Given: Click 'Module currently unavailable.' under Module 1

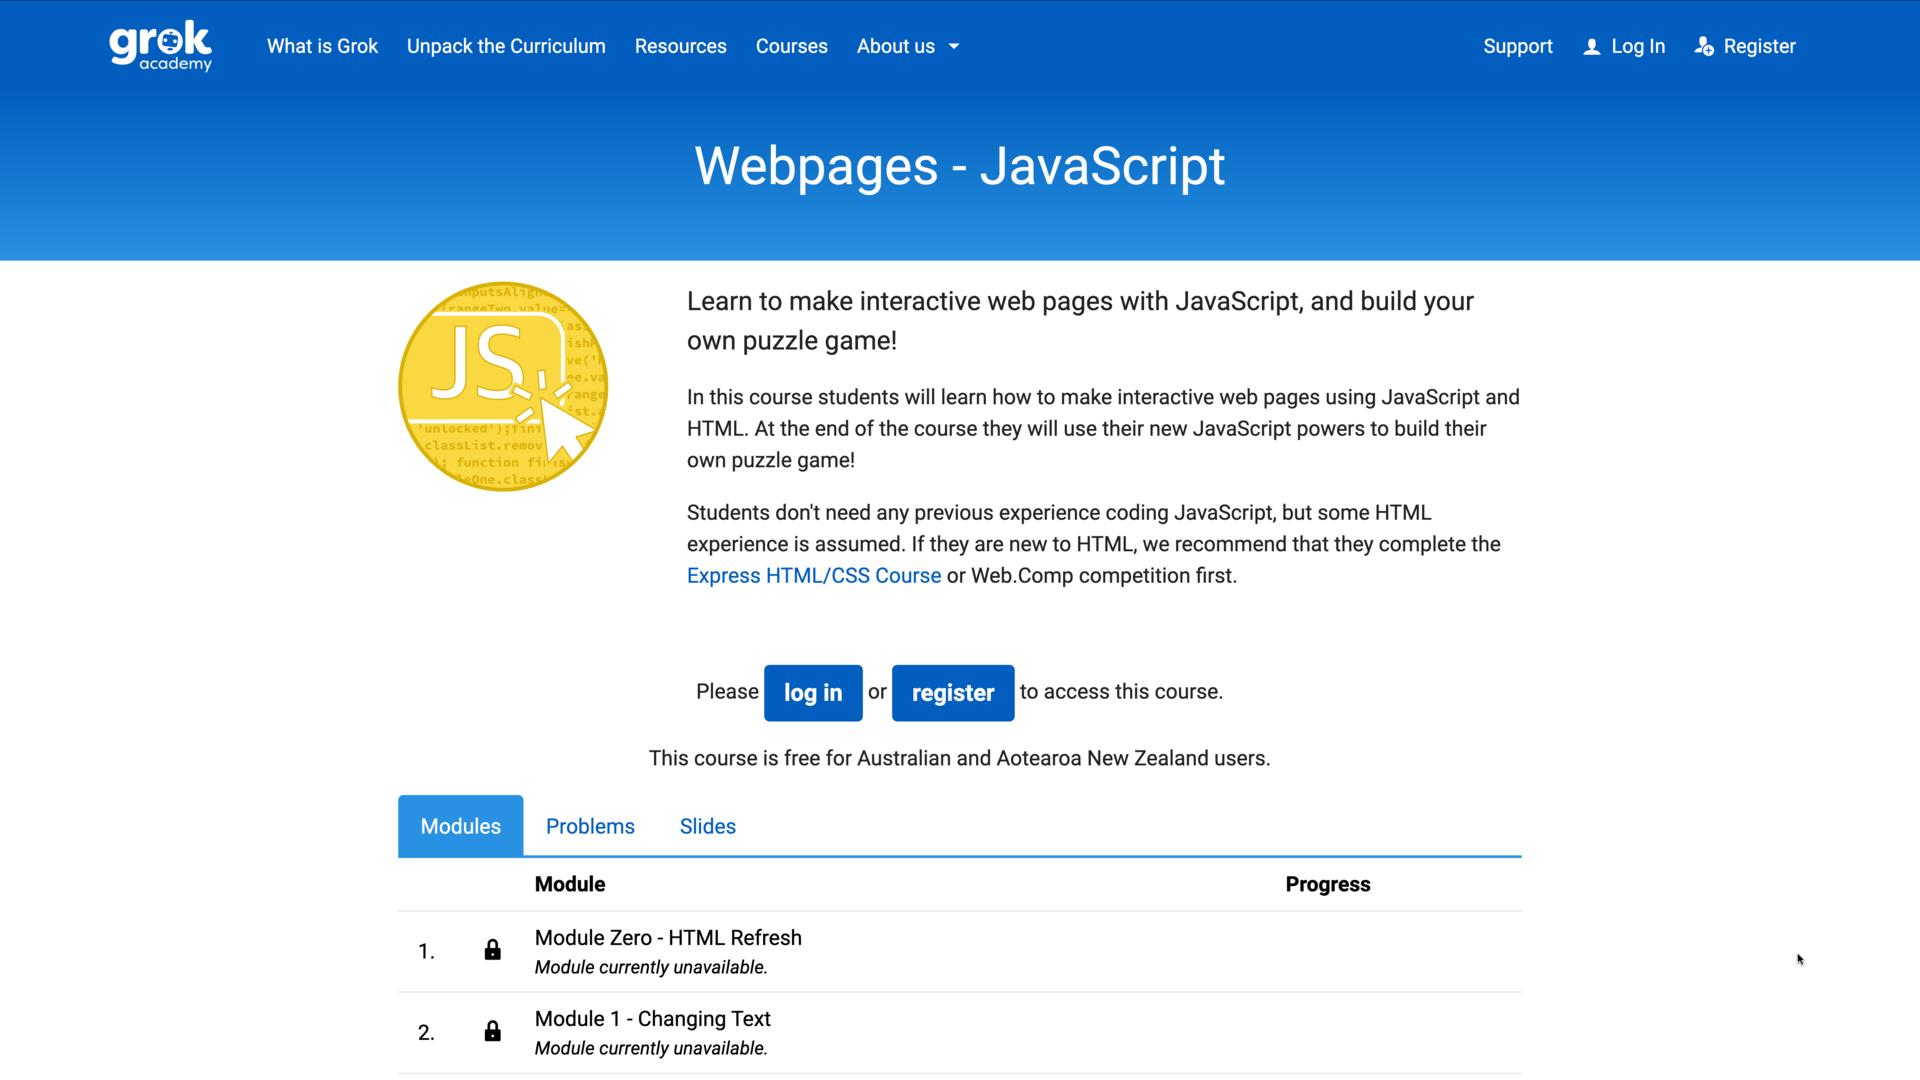Looking at the screenshot, I should [x=651, y=1048].
